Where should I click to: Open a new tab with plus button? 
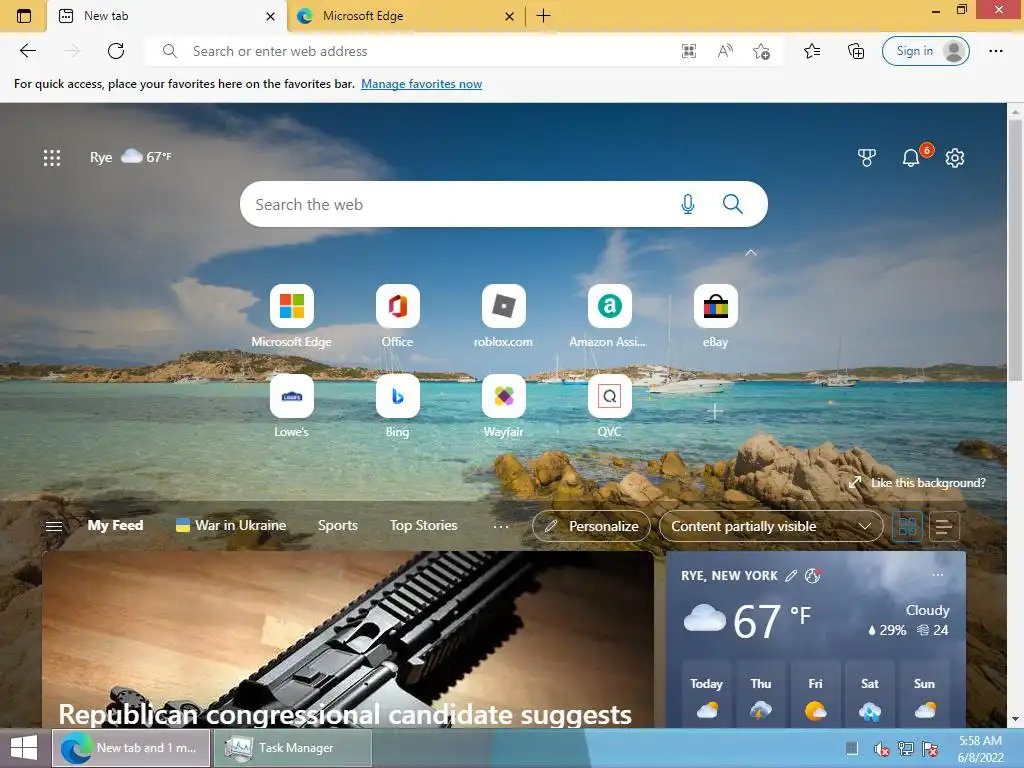pos(543,16)
